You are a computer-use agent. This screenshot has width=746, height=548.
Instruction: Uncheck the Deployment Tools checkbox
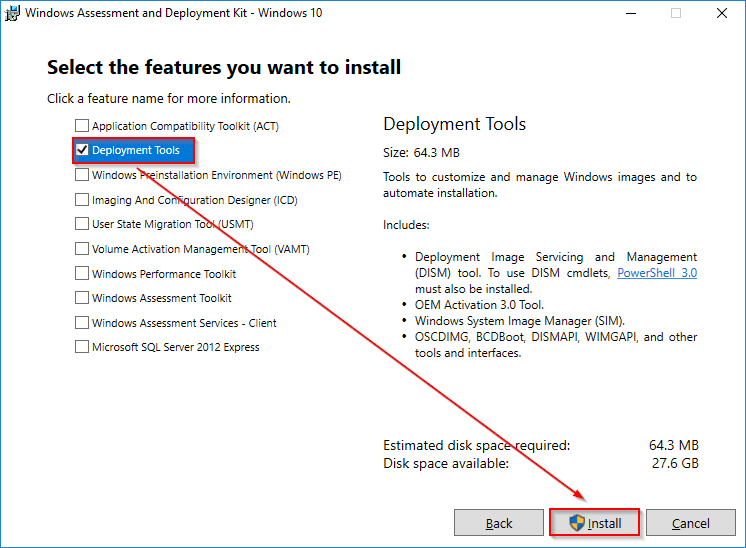82,150
